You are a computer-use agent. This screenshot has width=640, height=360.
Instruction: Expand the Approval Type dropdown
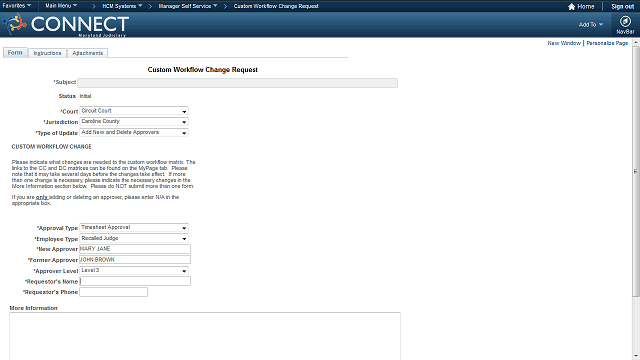coord(134,228)
